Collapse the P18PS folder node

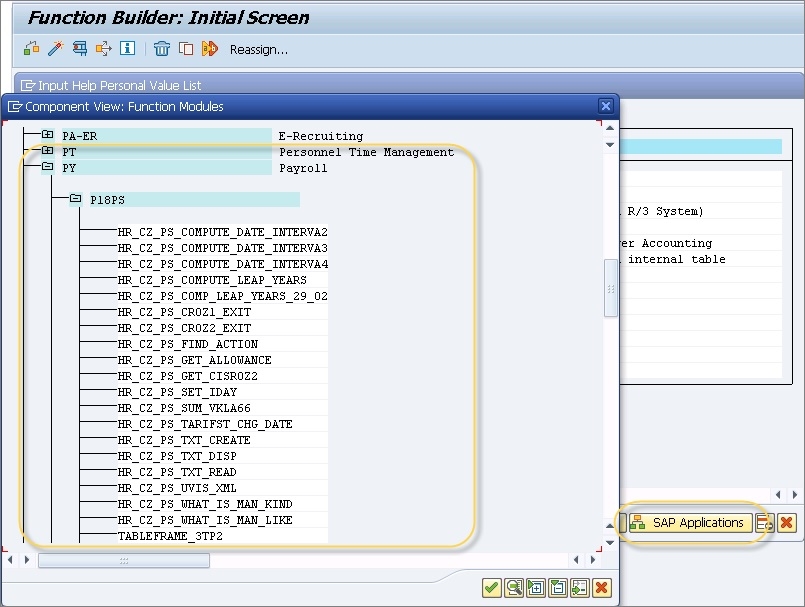[75, 199]
